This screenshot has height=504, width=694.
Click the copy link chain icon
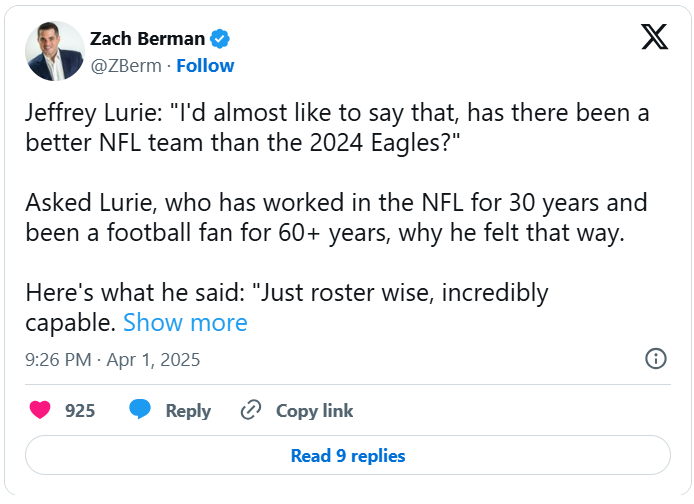(251, 410)
